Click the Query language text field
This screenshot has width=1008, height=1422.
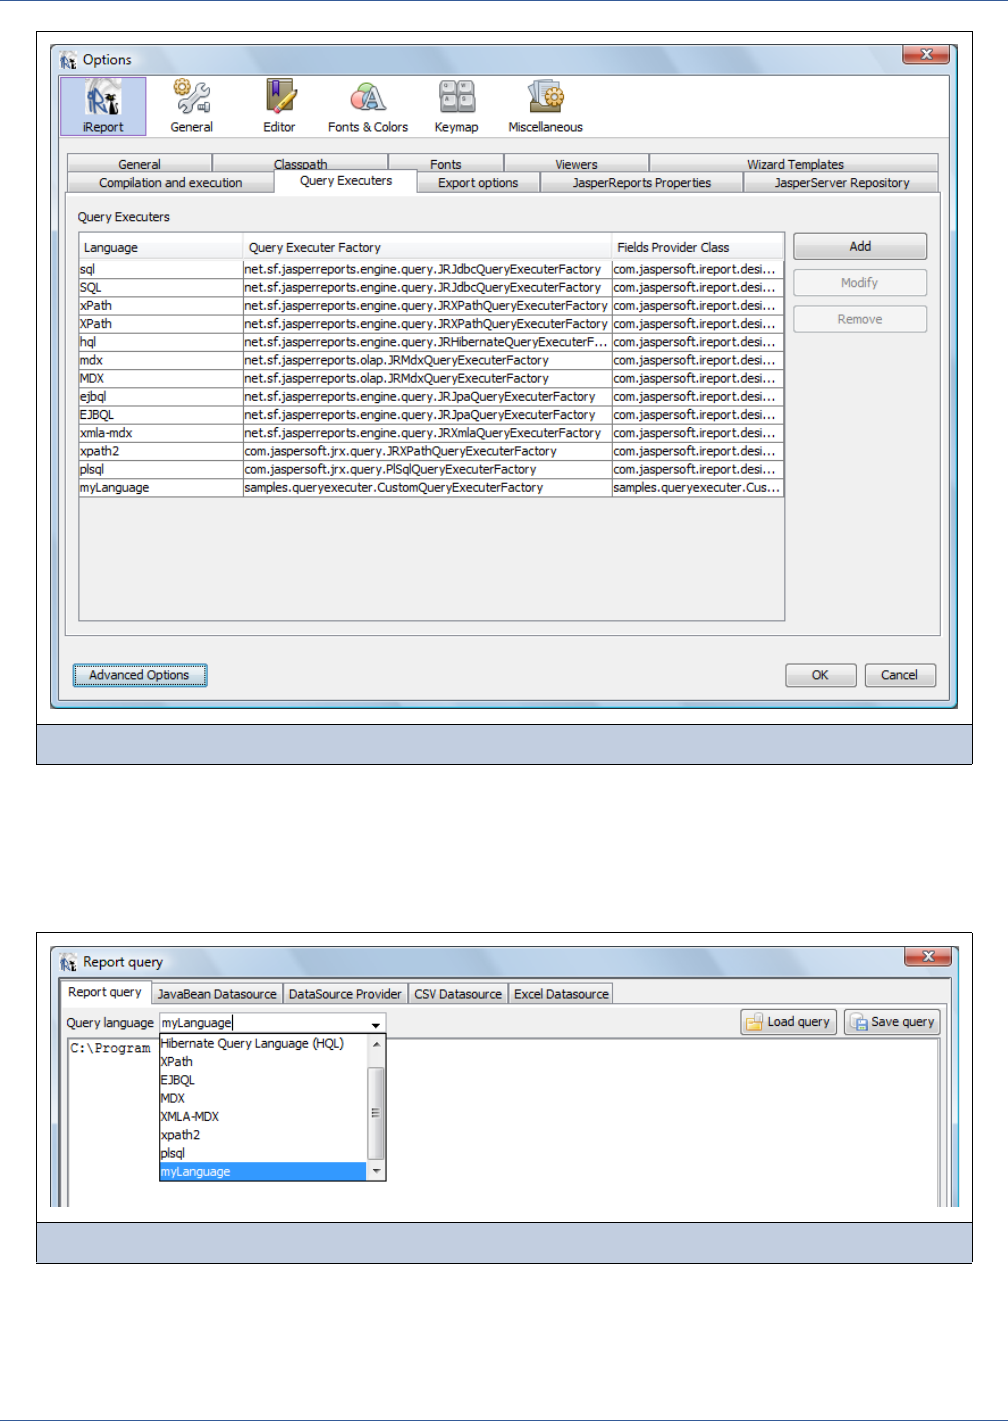tap(263, 1023)
